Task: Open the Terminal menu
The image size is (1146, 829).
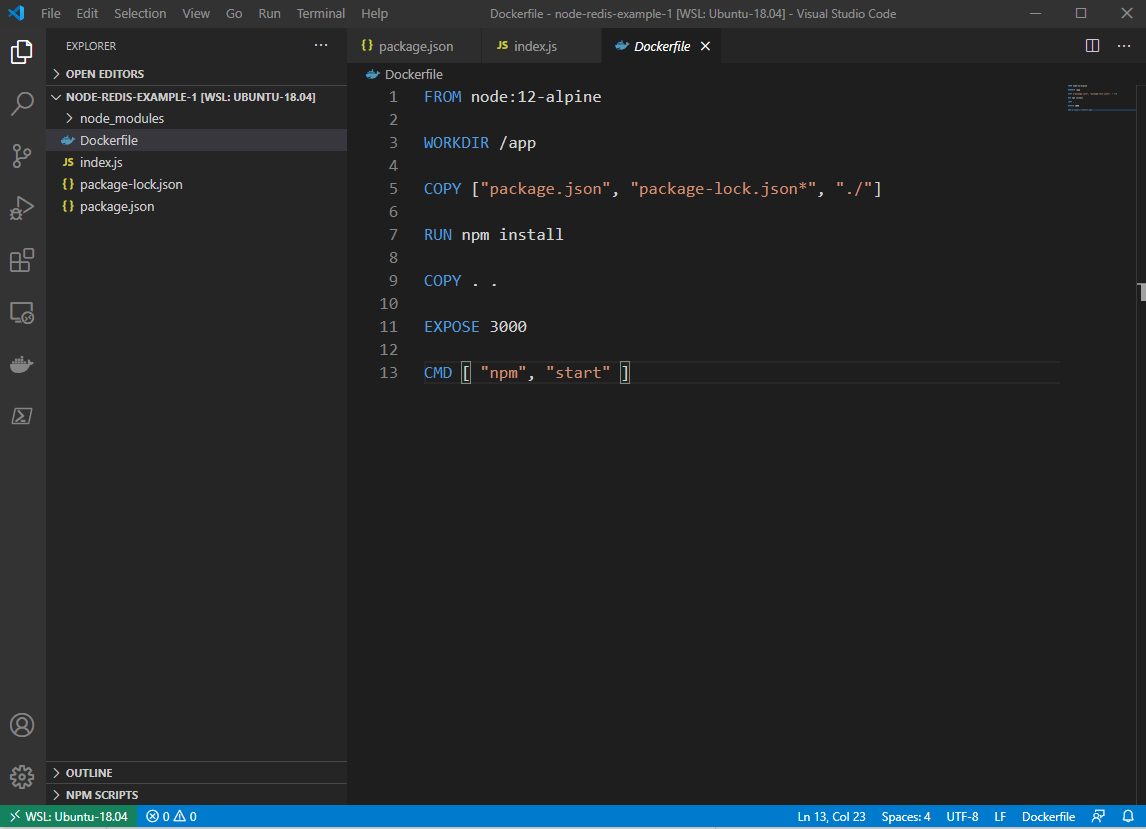Action: point(320,13)
